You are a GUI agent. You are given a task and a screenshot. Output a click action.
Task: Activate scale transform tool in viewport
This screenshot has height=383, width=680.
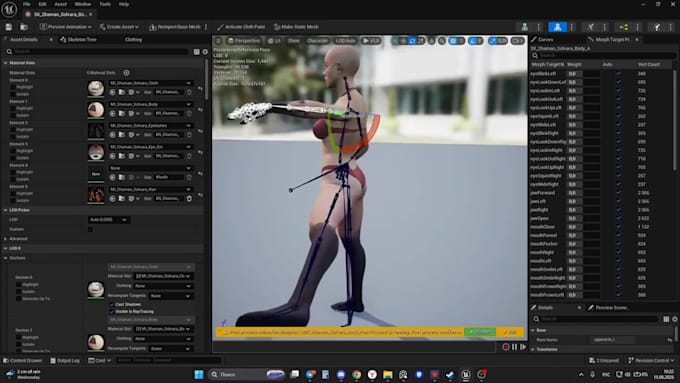pos(421,41)
